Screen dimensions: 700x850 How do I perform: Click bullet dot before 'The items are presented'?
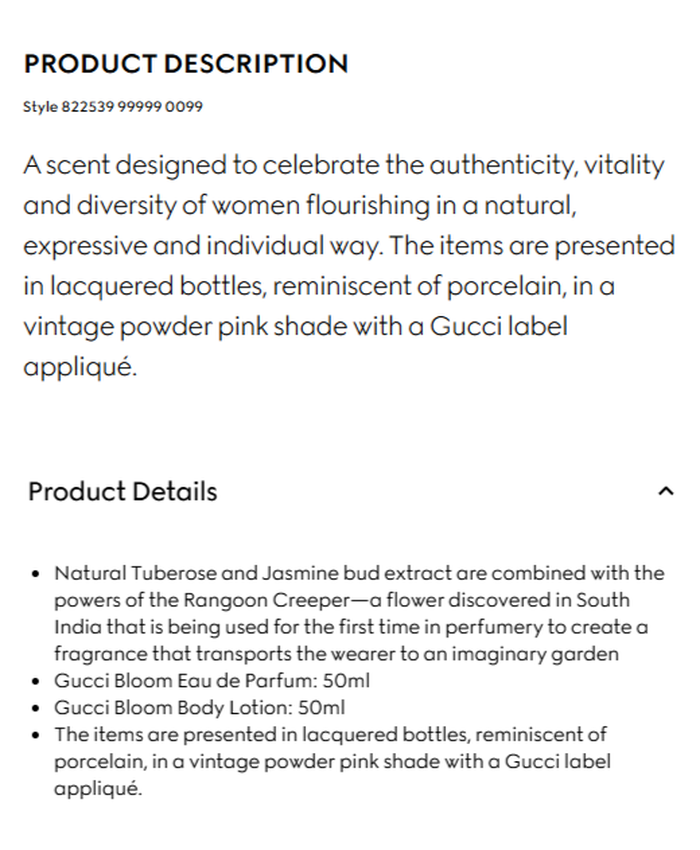click(x=36, y=736)
